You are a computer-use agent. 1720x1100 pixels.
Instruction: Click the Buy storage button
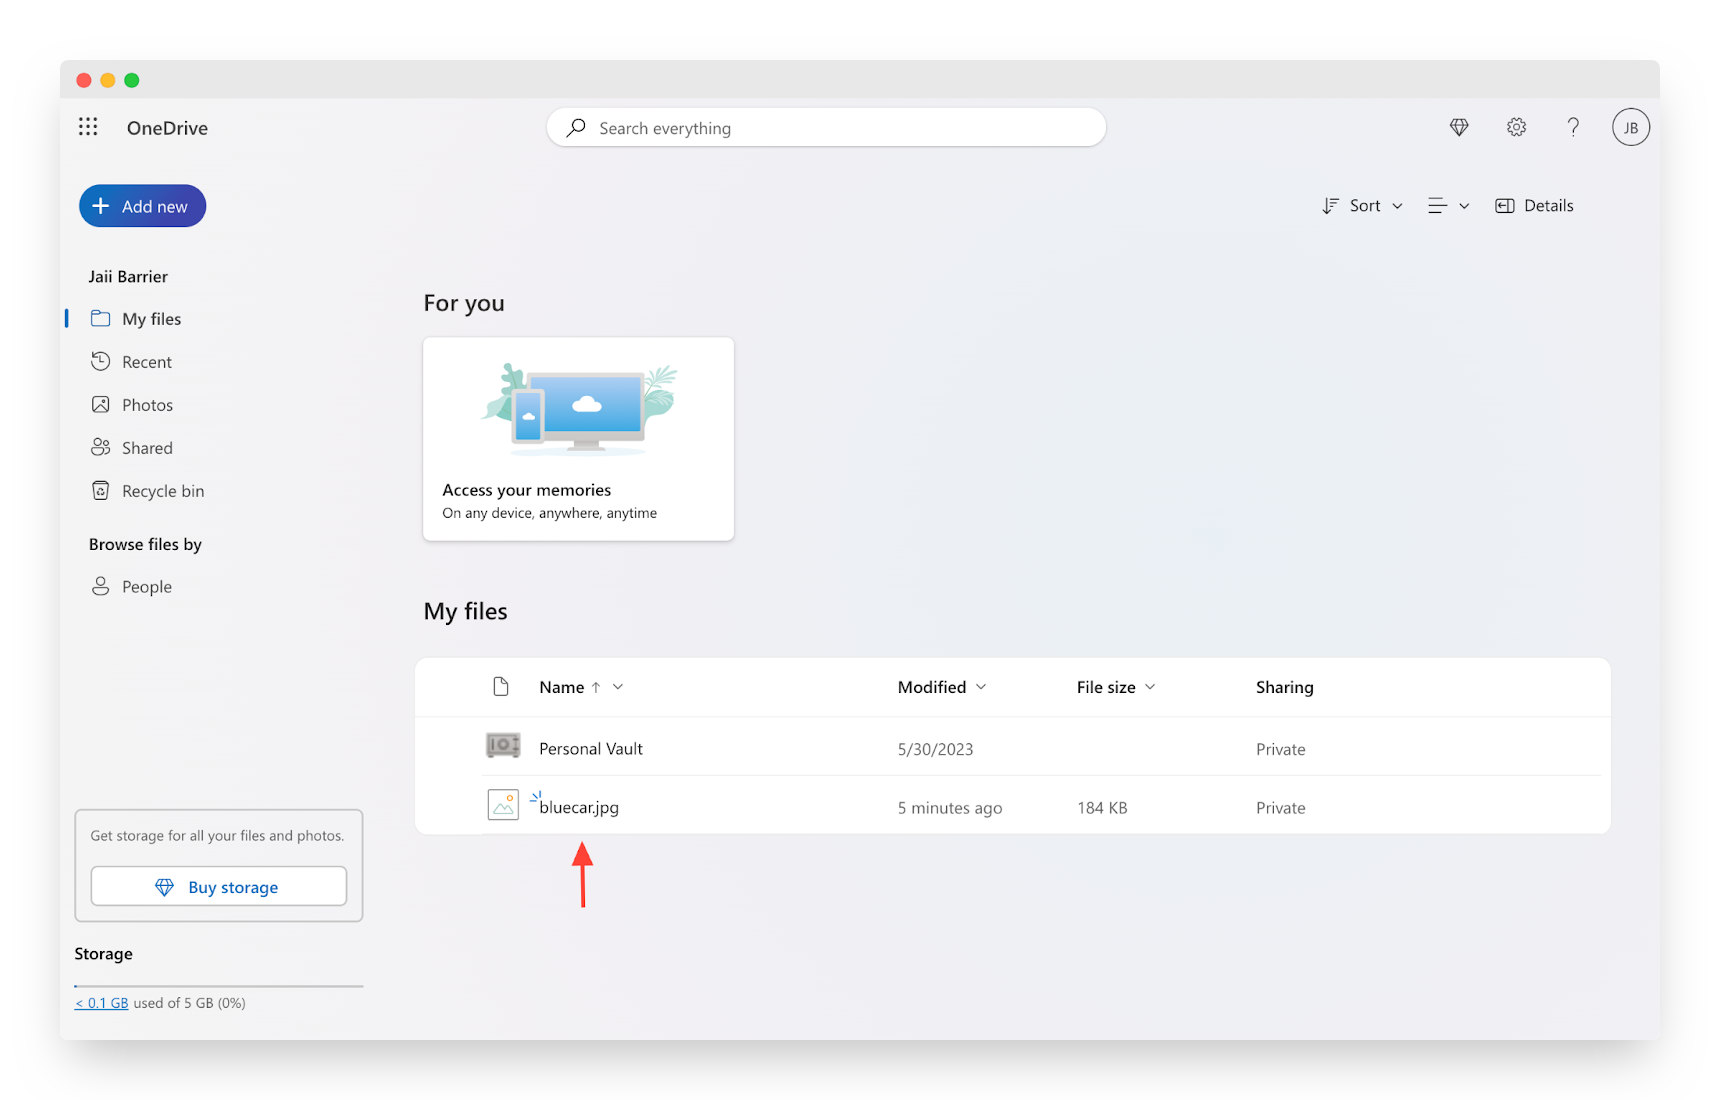(x=218, y=886)
